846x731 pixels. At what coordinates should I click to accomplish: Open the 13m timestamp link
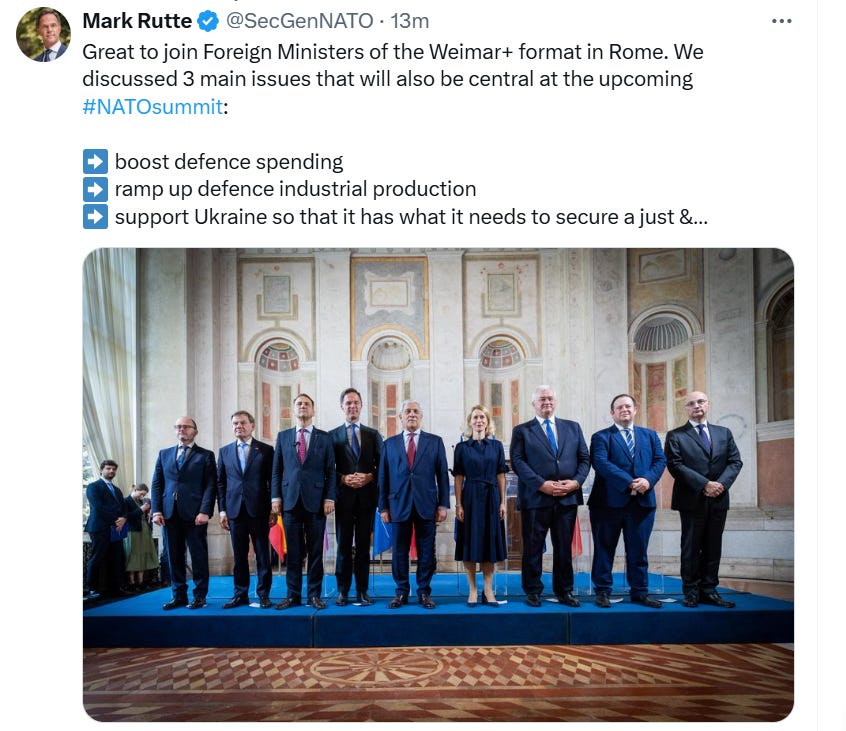point(410,22)
